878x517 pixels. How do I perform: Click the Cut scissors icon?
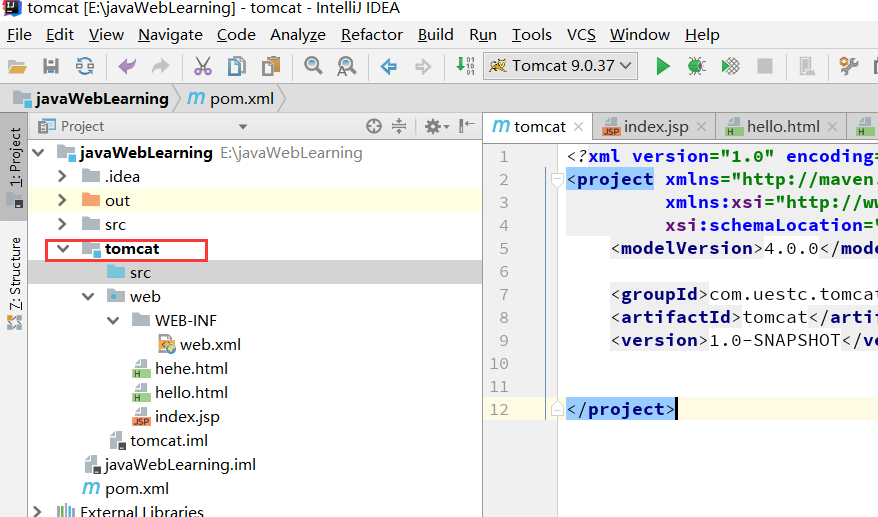(x=203, y=66)
